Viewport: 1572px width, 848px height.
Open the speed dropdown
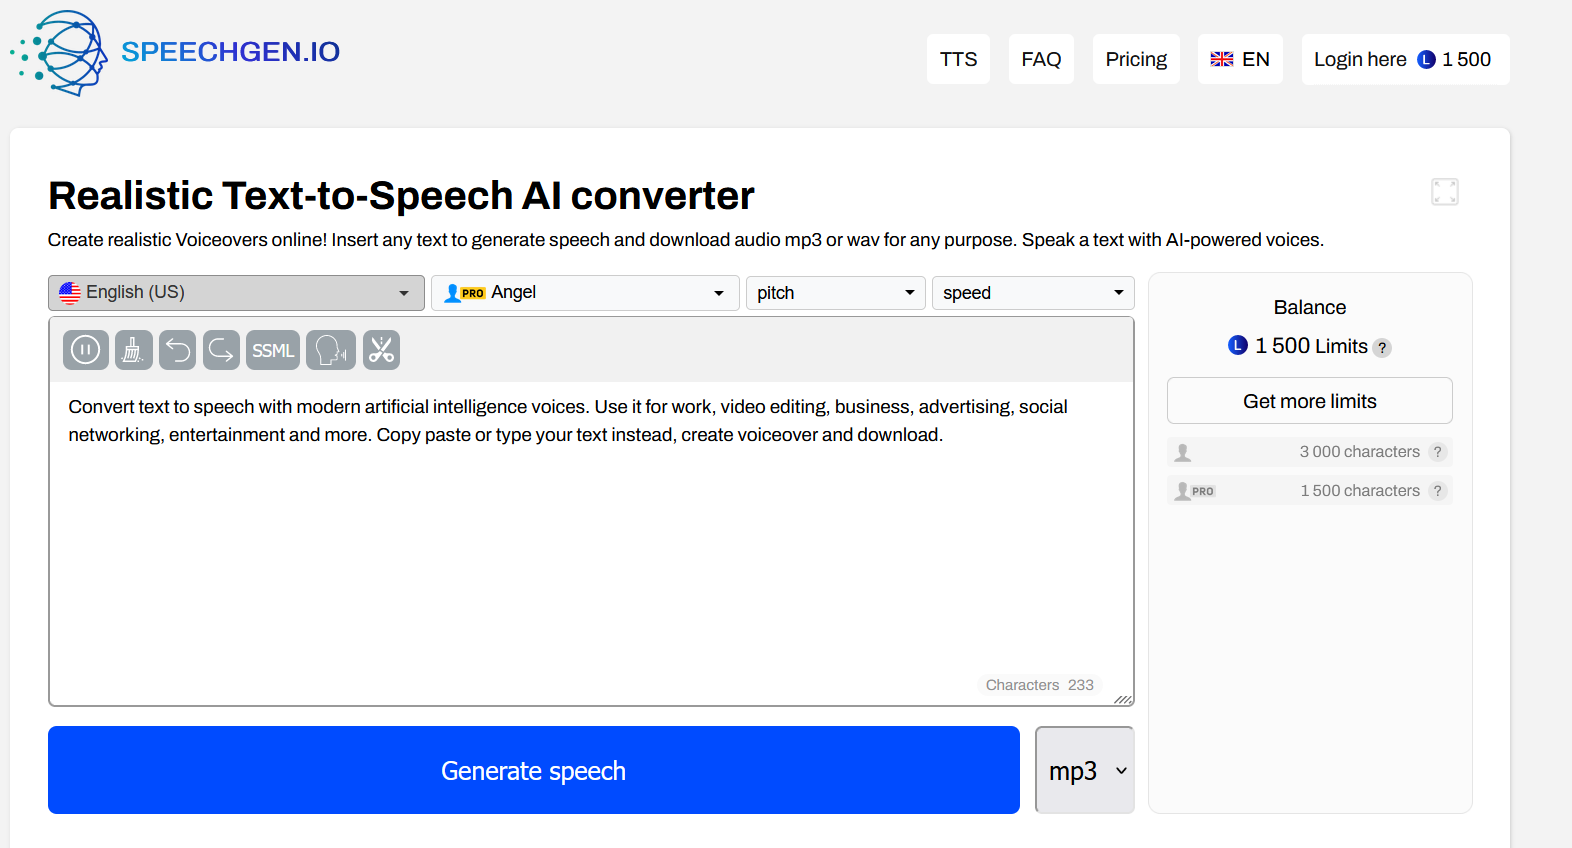point(1033,293)
